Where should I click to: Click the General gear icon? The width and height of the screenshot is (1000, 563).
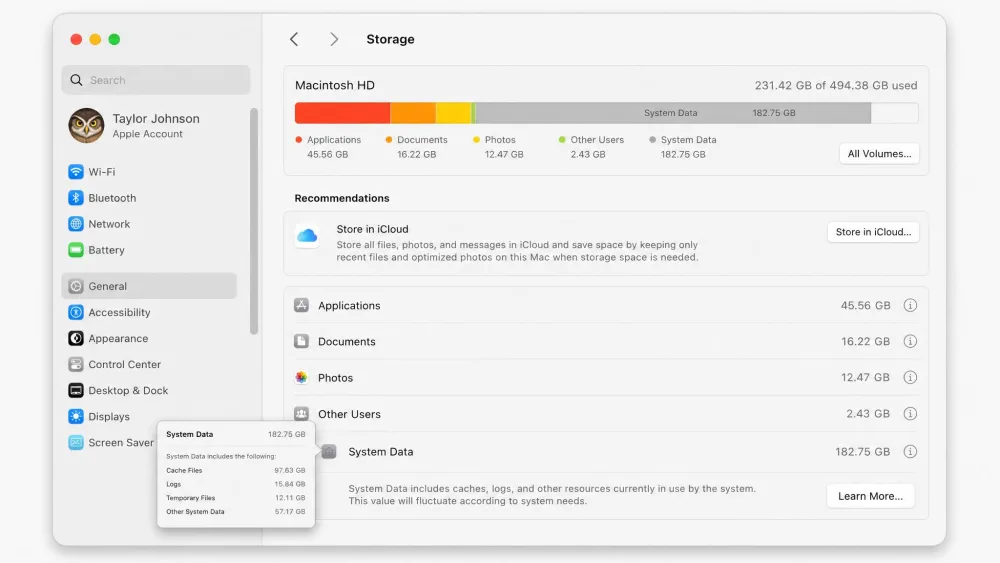(76, 286)
